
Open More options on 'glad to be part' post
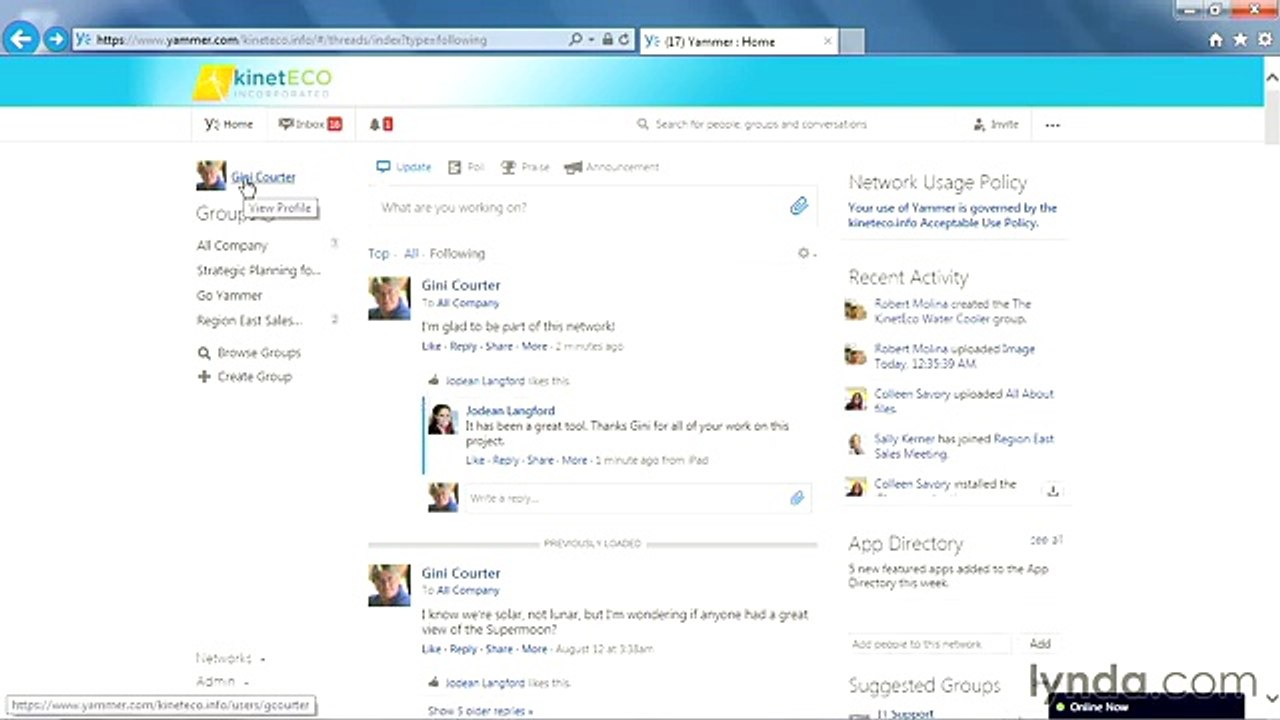coord(534,346)
